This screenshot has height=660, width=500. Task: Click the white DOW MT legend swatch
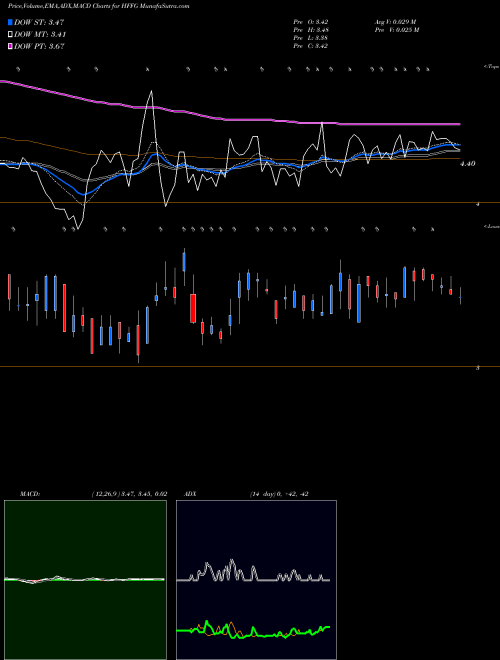[10, 34]
